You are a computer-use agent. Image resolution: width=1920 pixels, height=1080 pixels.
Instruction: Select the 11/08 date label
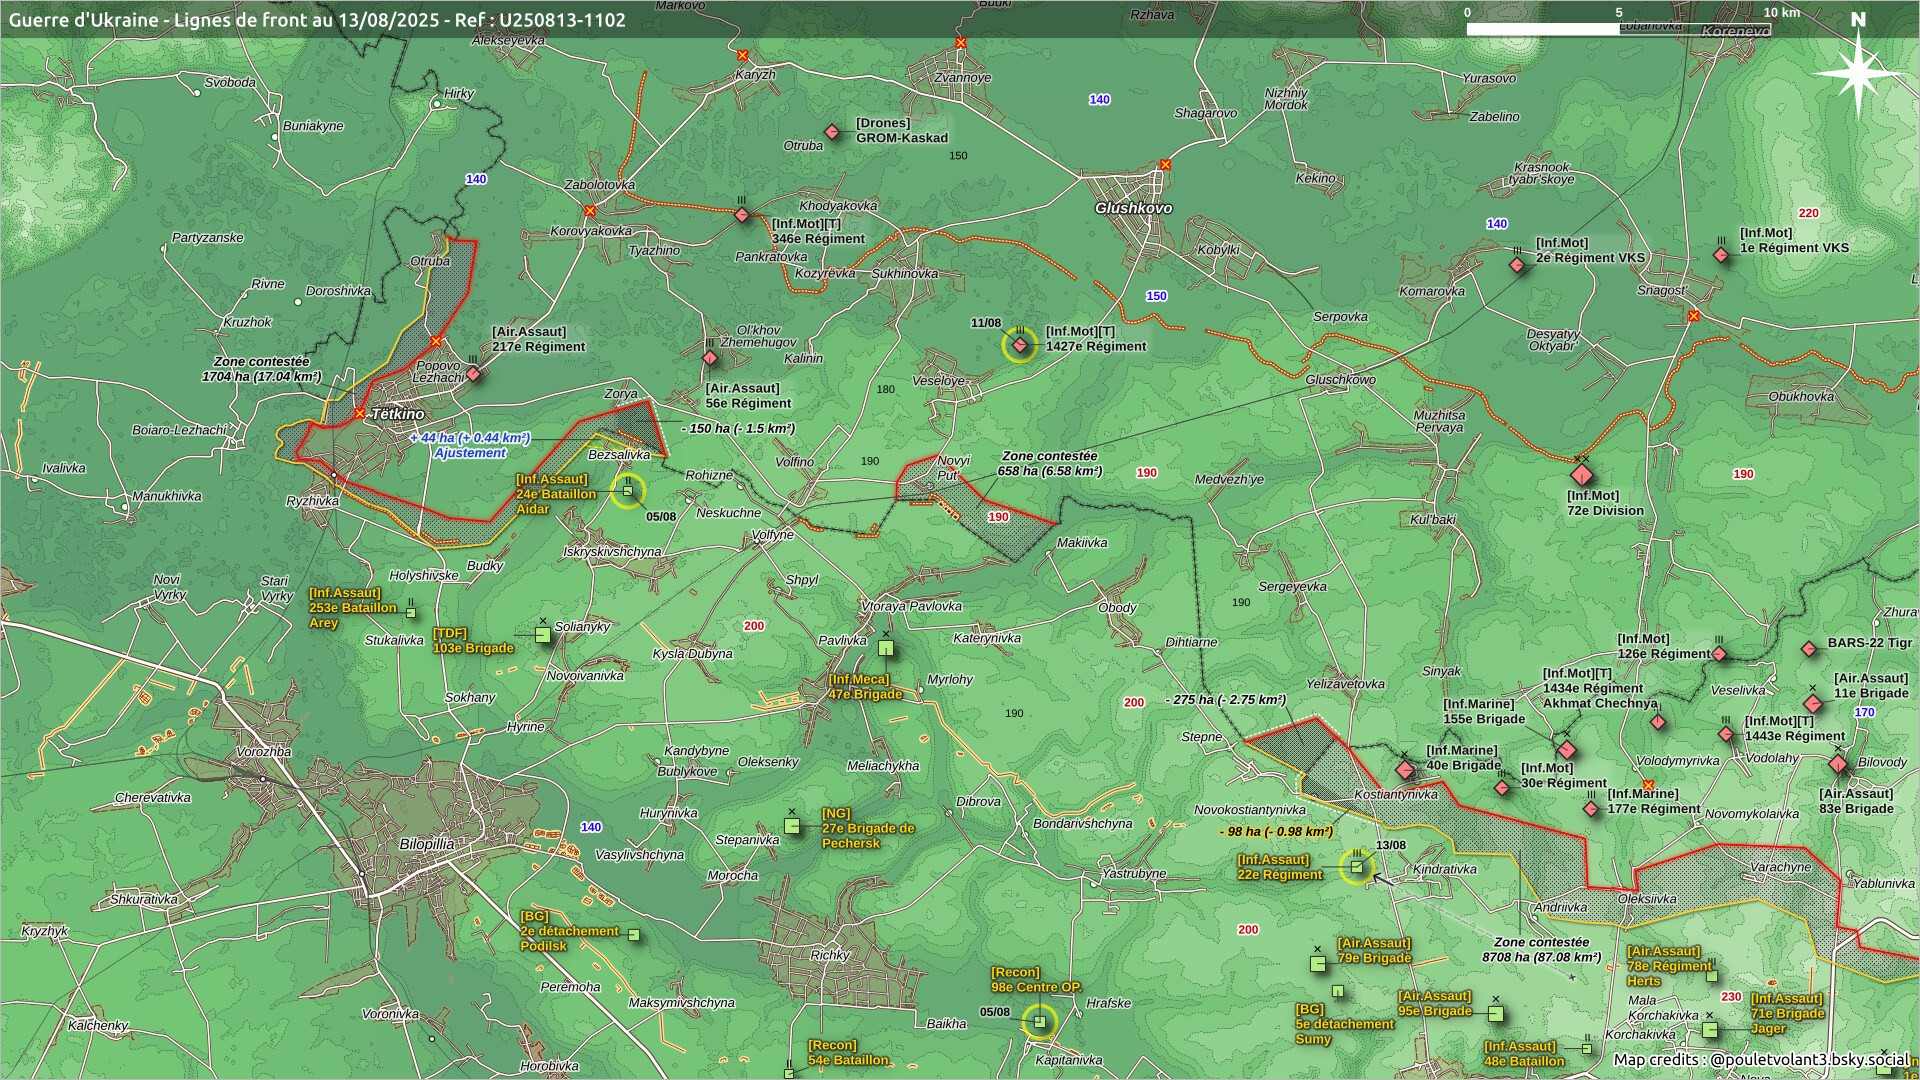tap(986, 323)
